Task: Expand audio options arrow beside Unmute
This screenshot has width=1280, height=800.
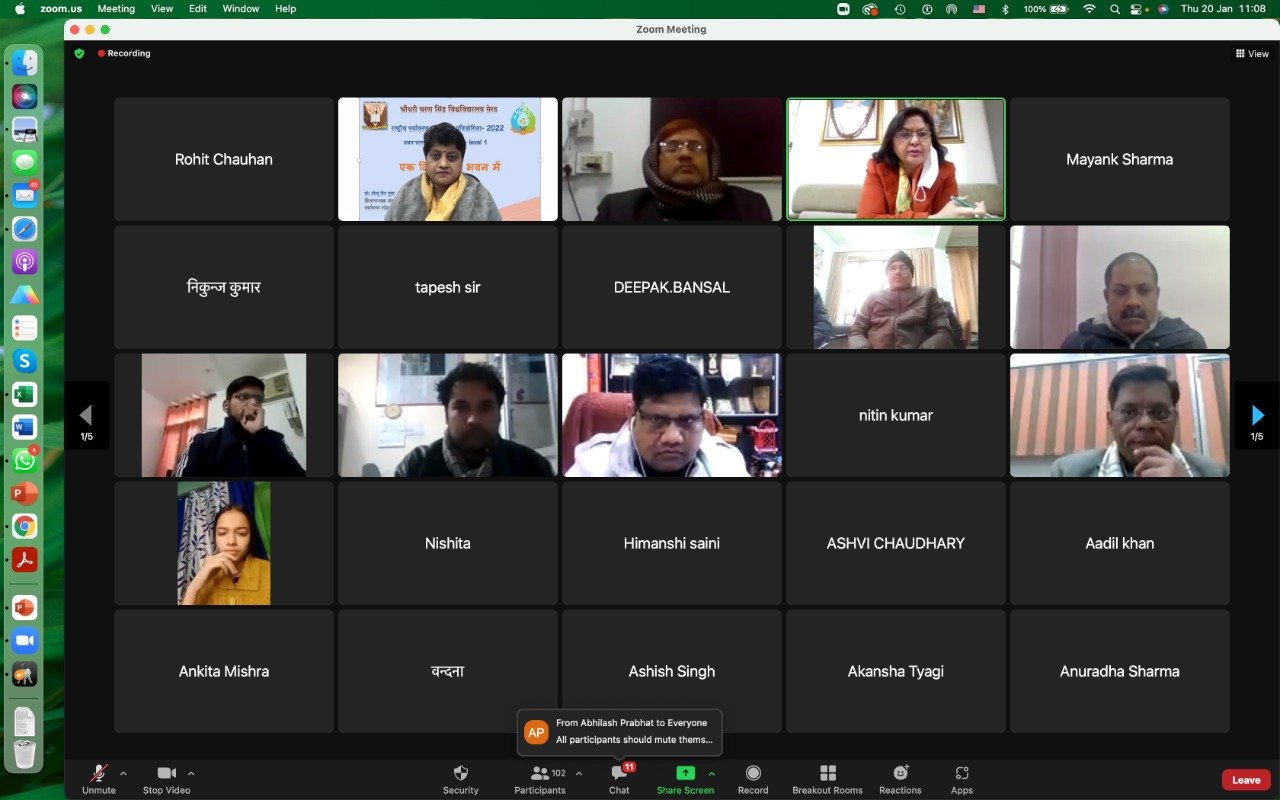Action: [x=123, y=773]
